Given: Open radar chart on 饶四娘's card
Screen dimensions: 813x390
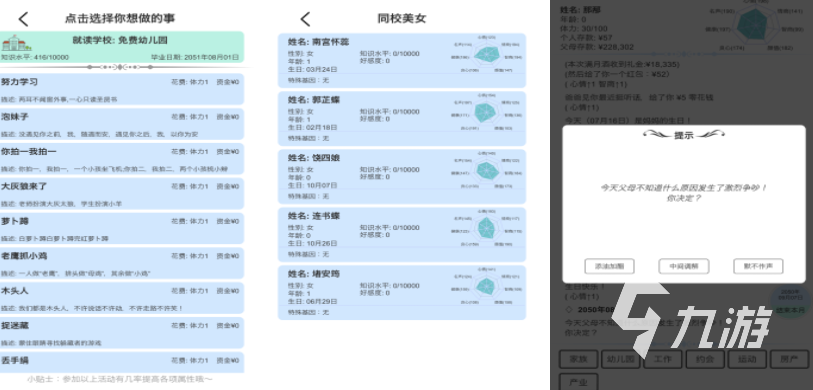Looking at the screenshot, I should [x=485, y=170].
